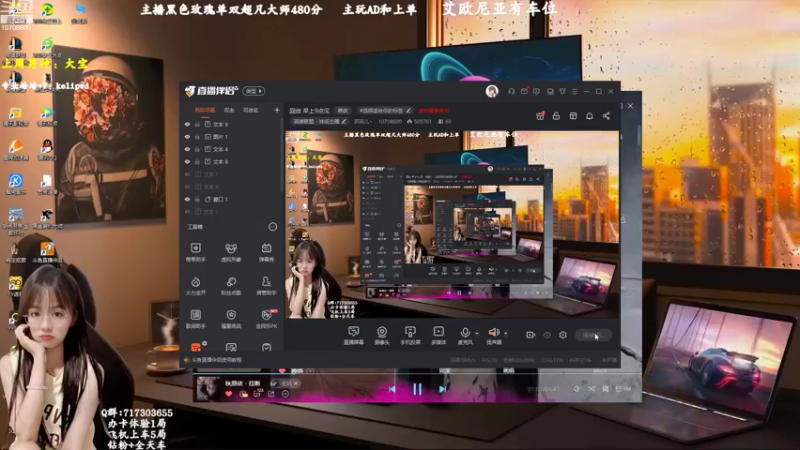Pause the music player
This screenshot has width=800, height=450.
tap(417, 389)
